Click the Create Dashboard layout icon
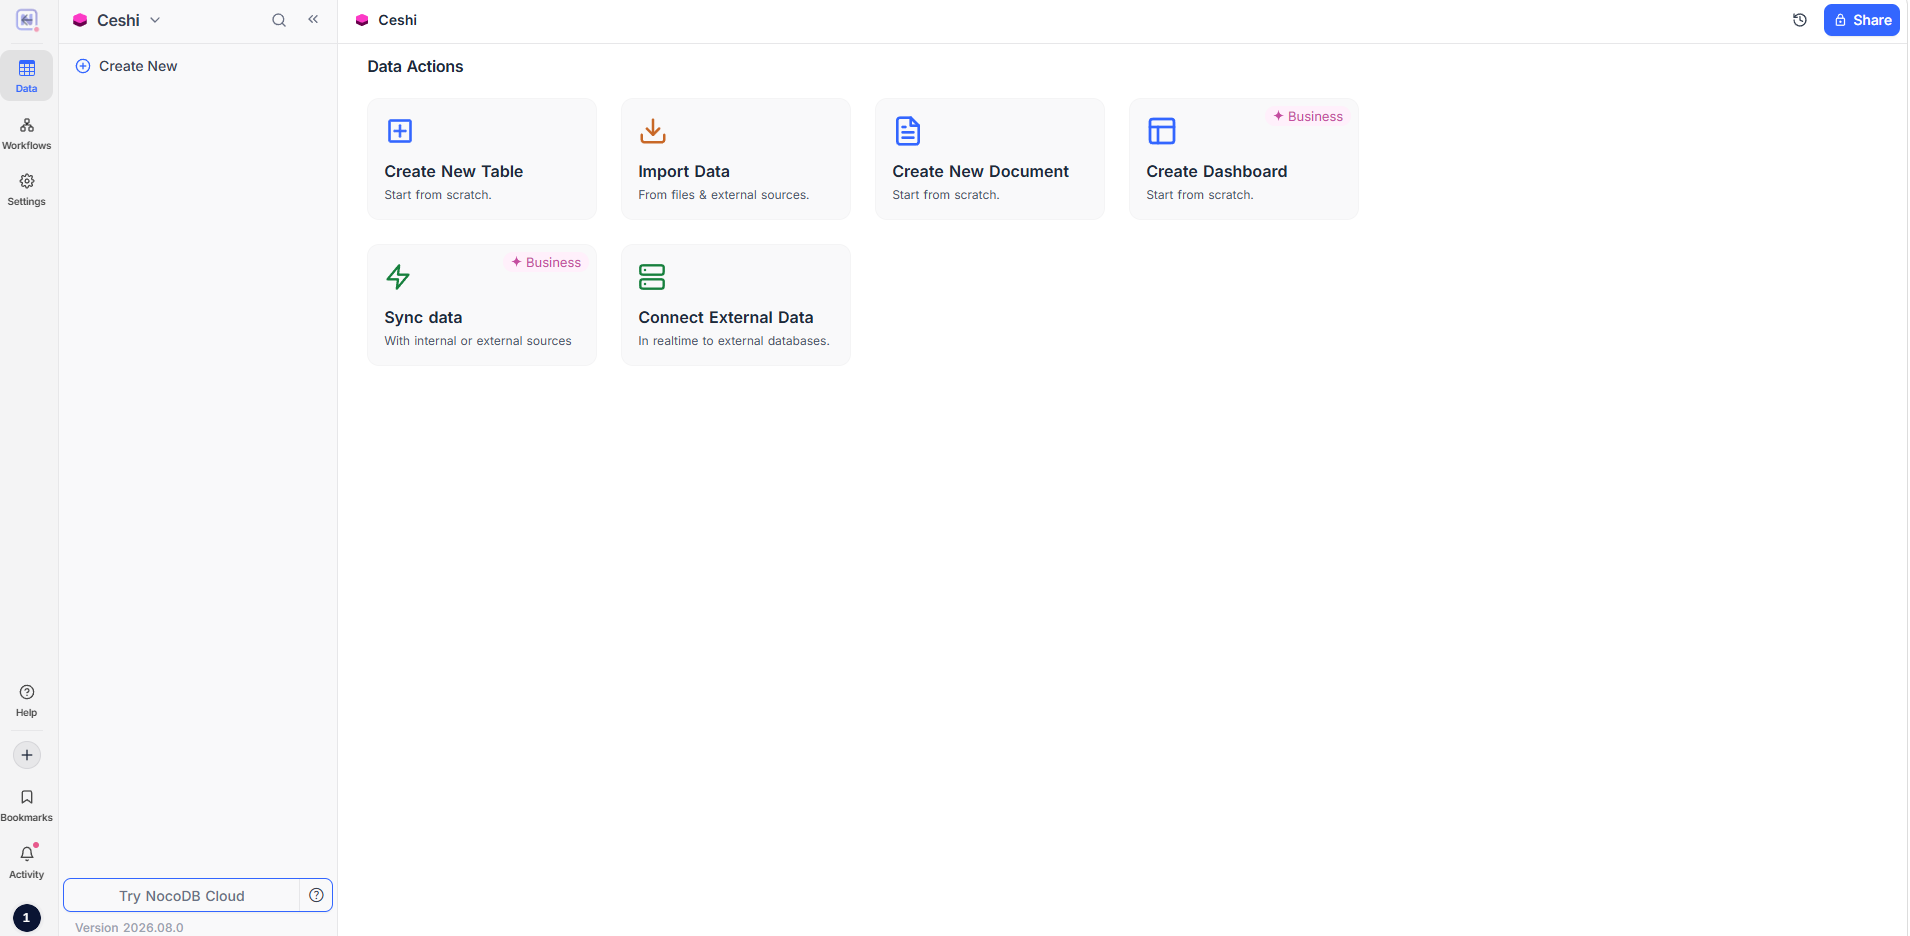The height and width of the screenshot is (936, 1910). (1162, 131)
